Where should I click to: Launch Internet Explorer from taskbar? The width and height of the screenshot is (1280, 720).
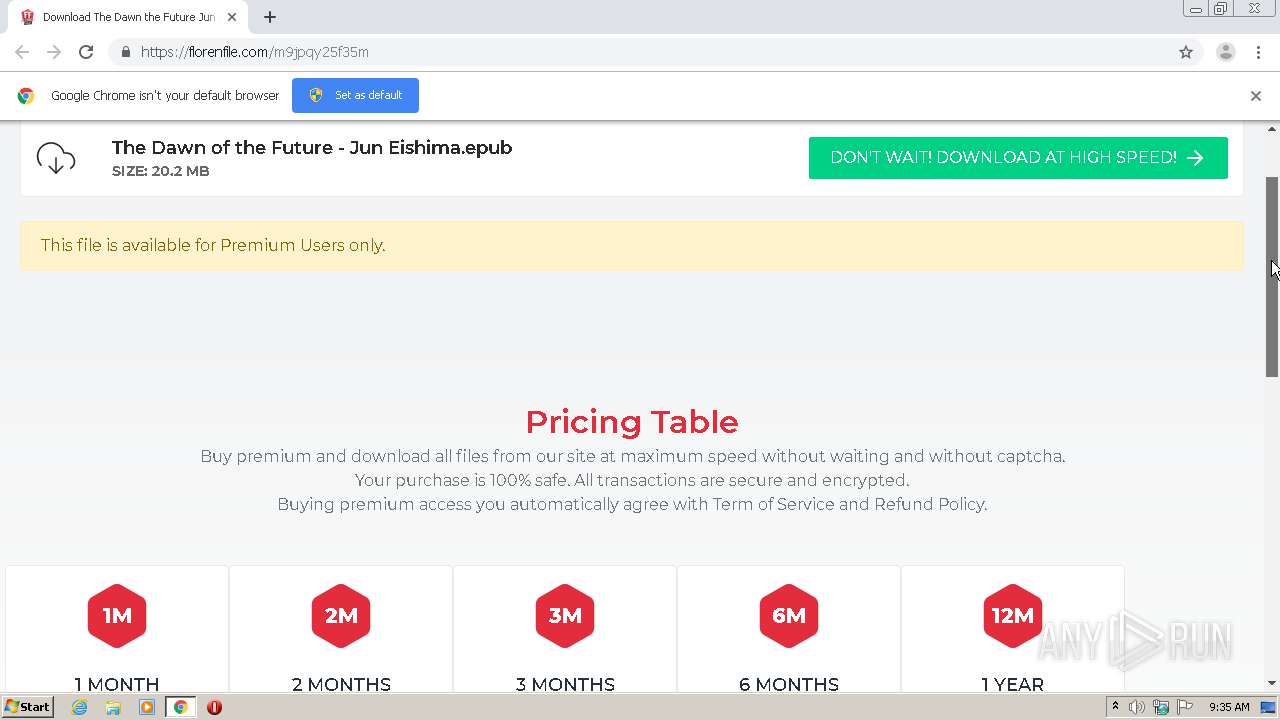tap(80, 707)
